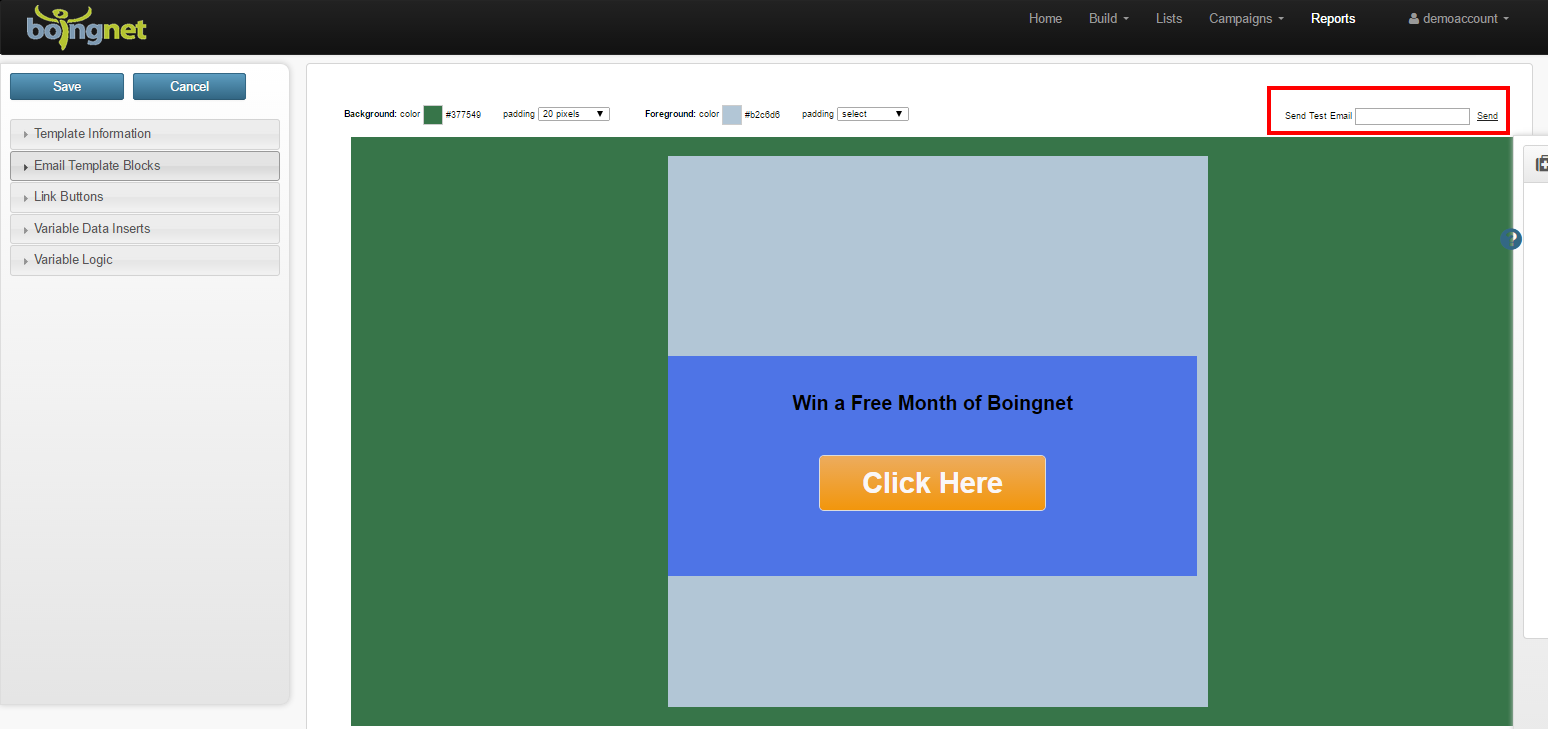This screenshot has height=729, width=1548.
Task: Expand the Variable Data Inserts section
Action: point(145,229)
